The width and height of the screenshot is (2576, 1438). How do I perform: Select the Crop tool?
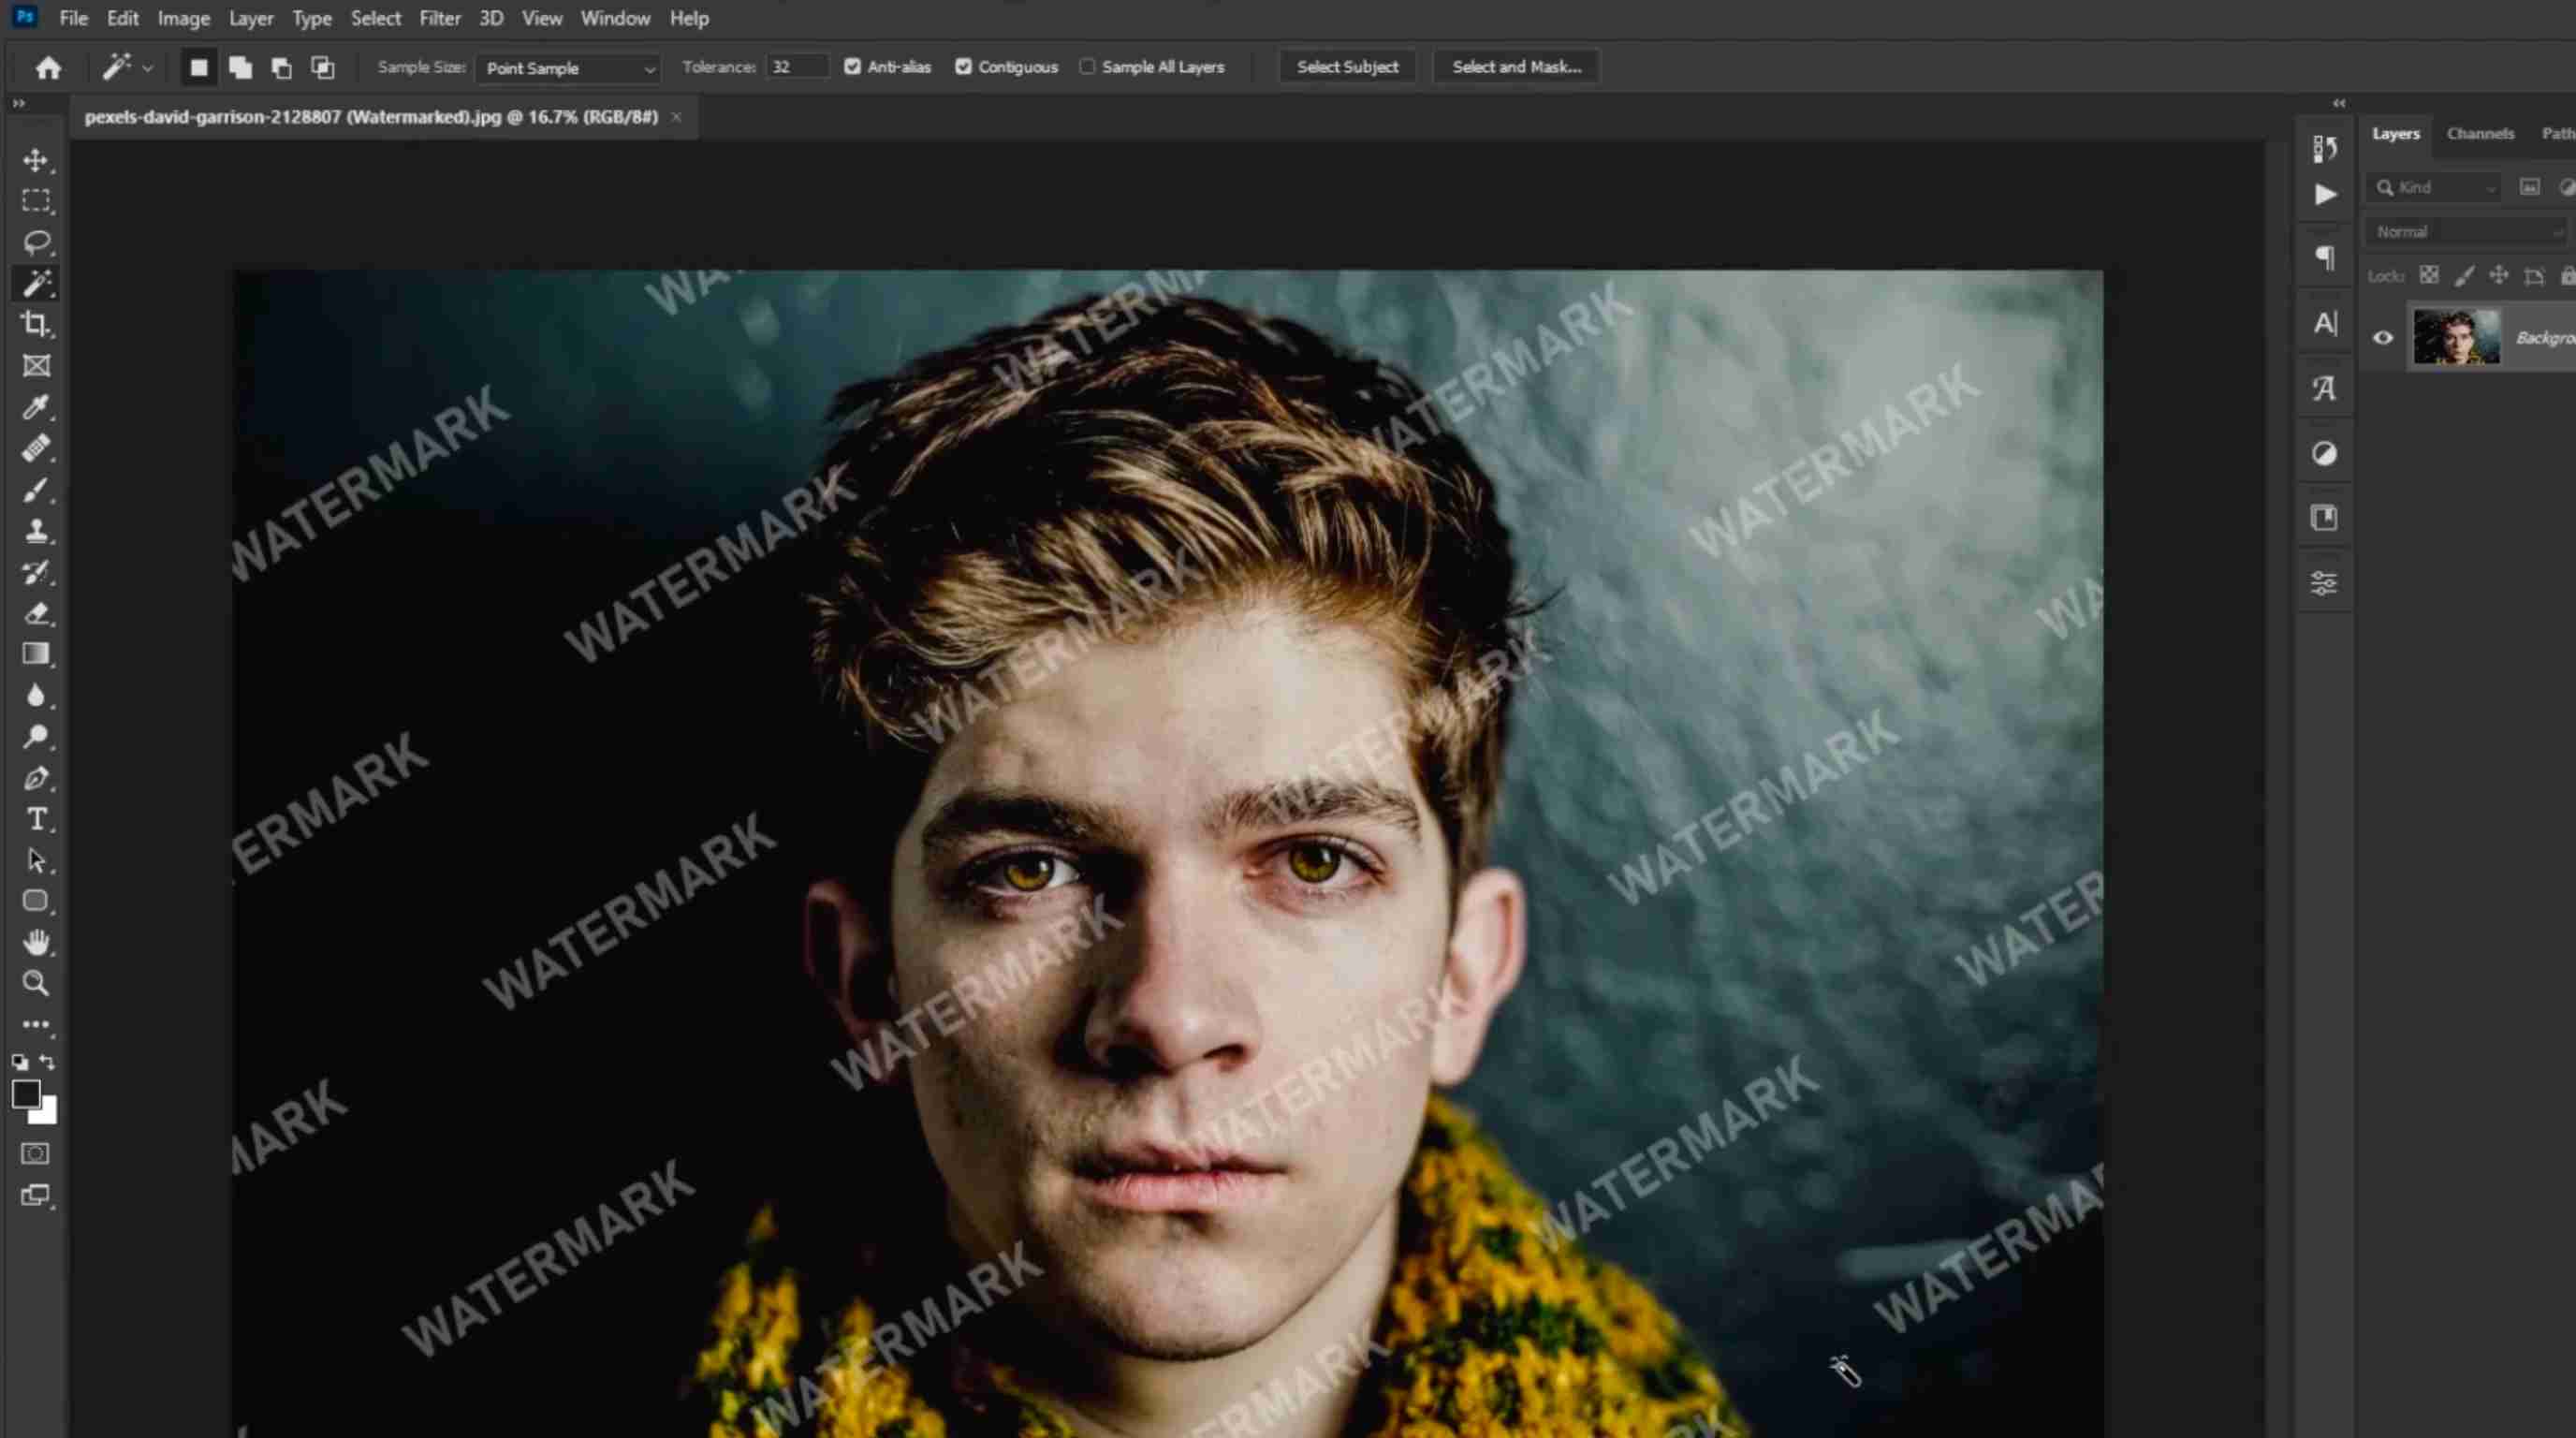click(x=36, y=324)
